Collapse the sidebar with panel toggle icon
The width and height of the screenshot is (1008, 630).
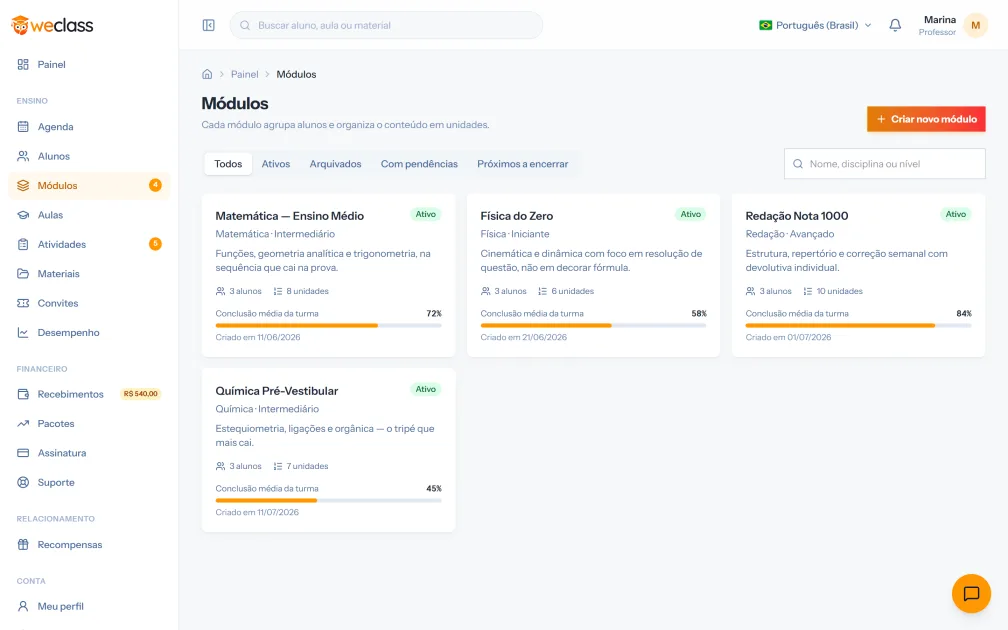click(208, 25)
